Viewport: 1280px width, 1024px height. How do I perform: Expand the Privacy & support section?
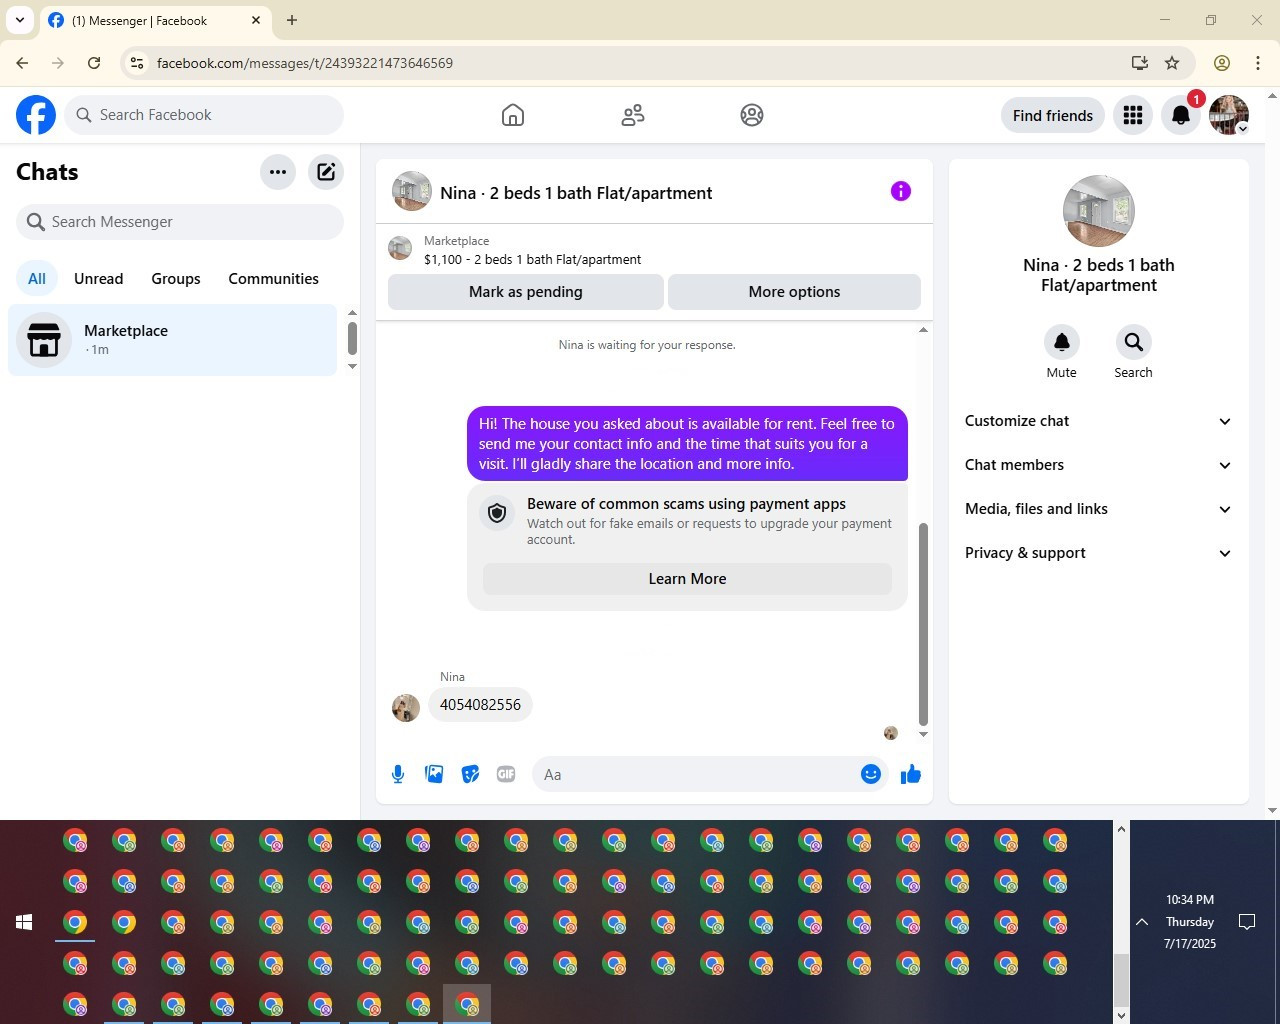click(1098, 553)
